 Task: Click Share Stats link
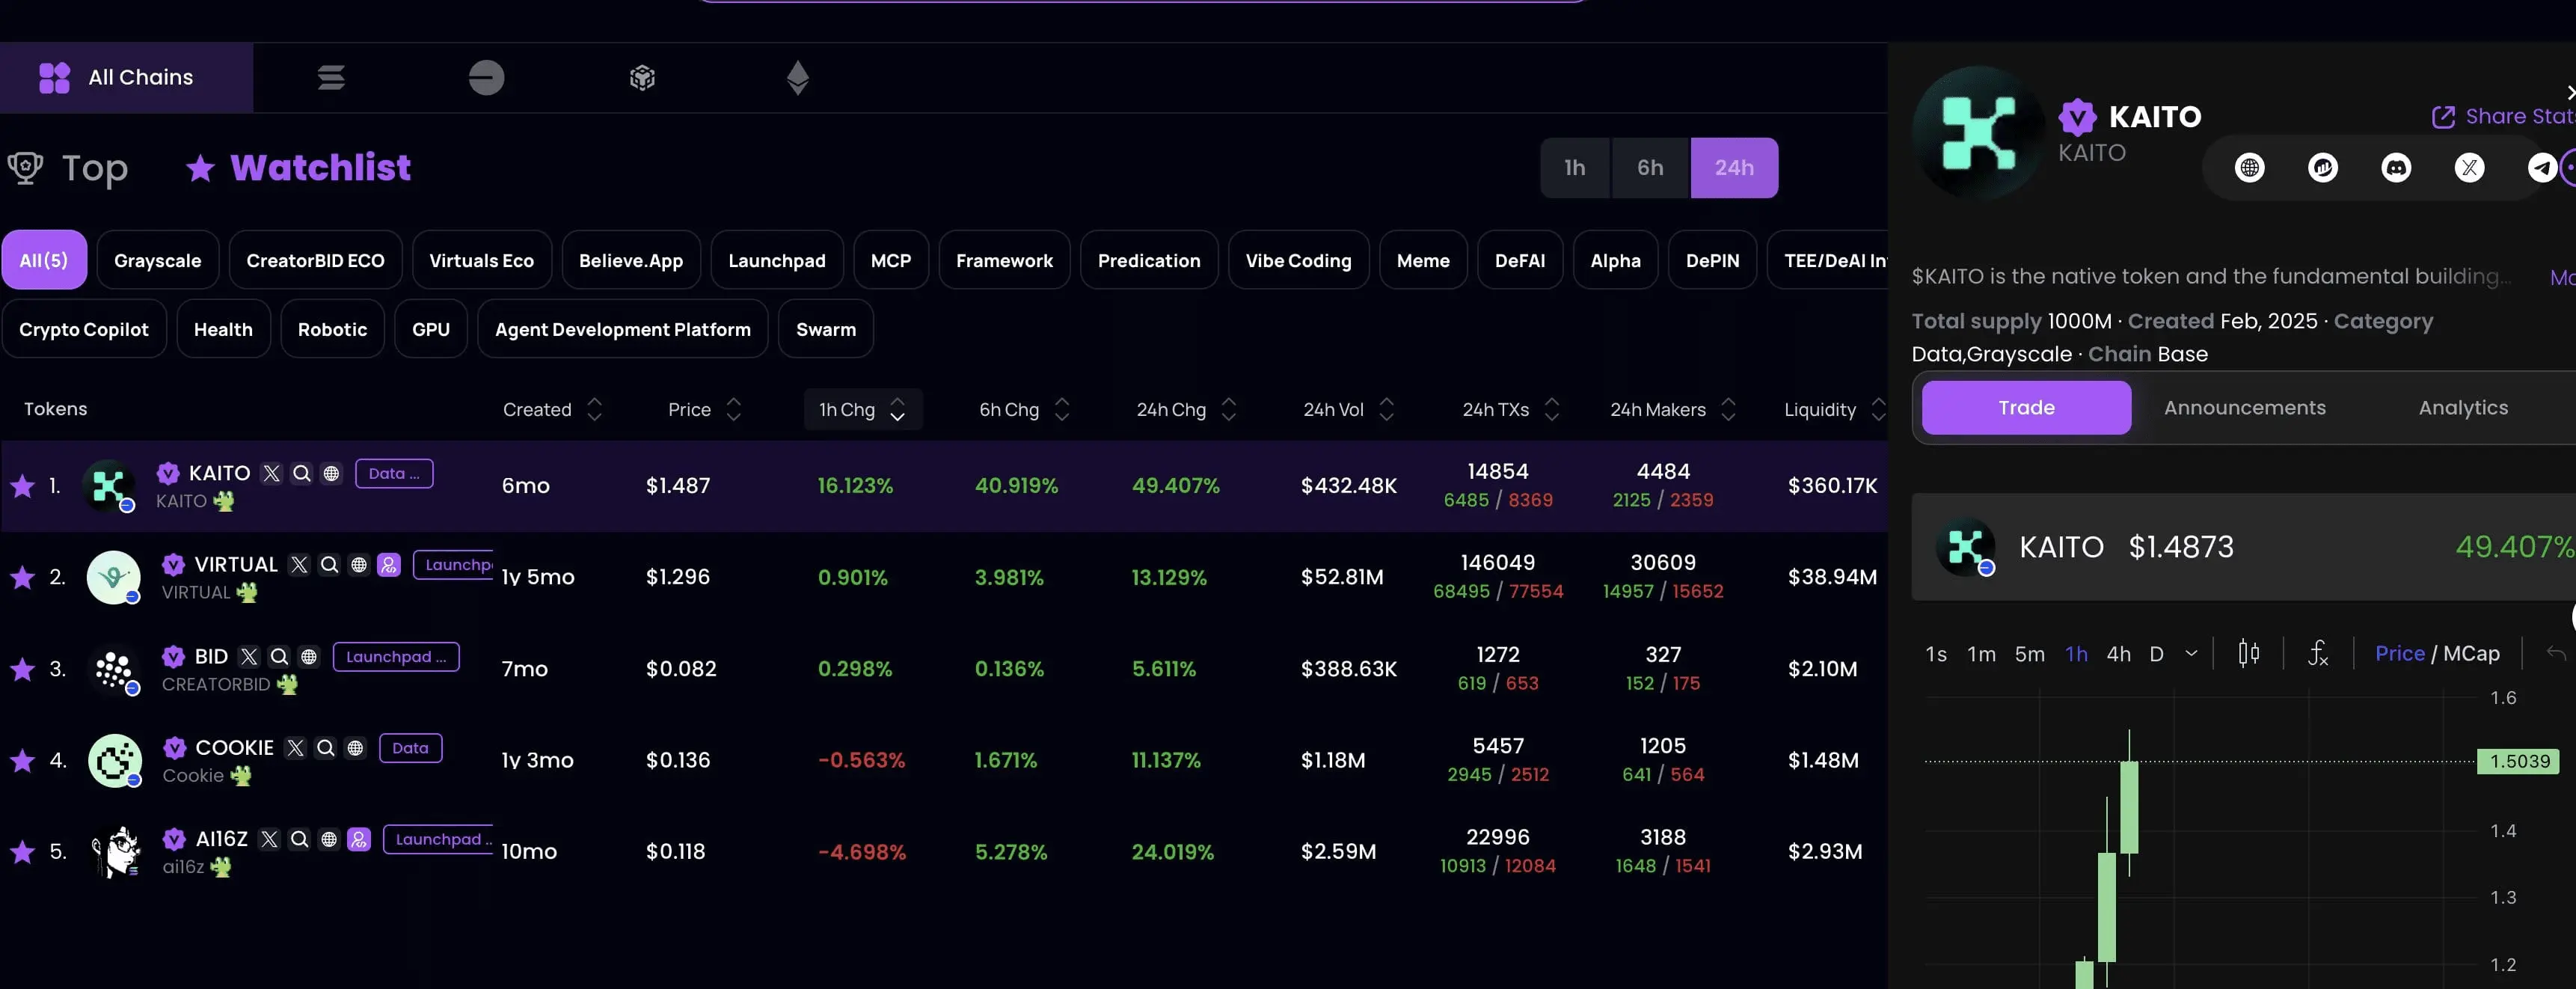point(2505,116)
